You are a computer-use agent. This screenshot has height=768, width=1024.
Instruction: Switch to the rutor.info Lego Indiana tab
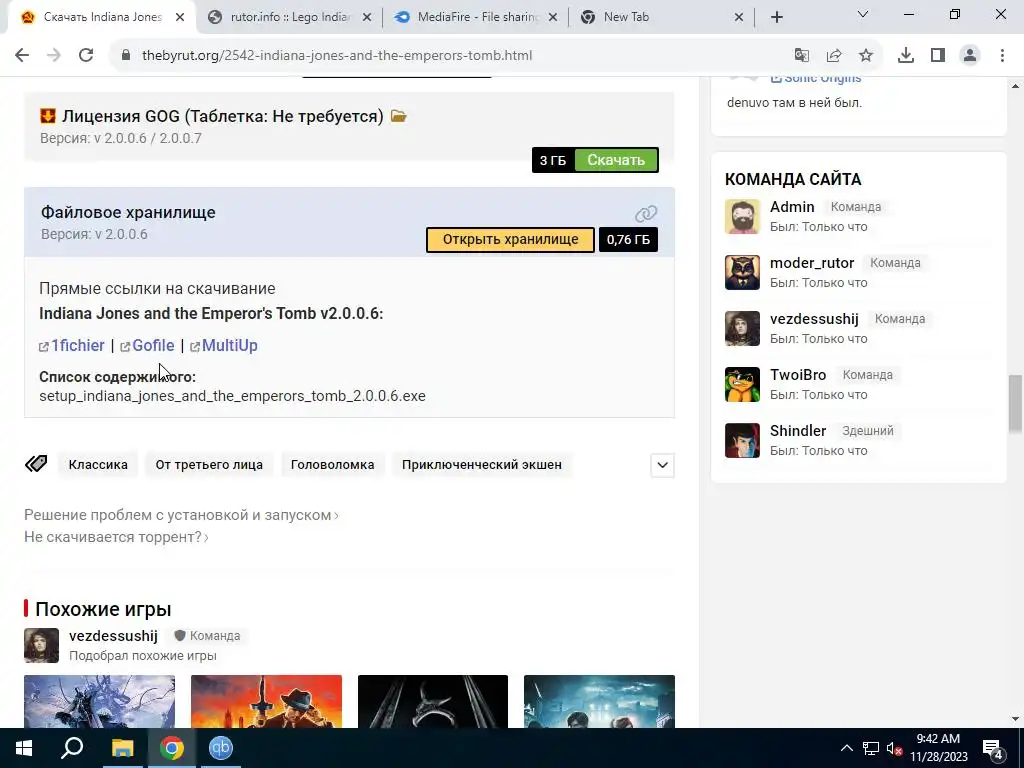[289, 17]
